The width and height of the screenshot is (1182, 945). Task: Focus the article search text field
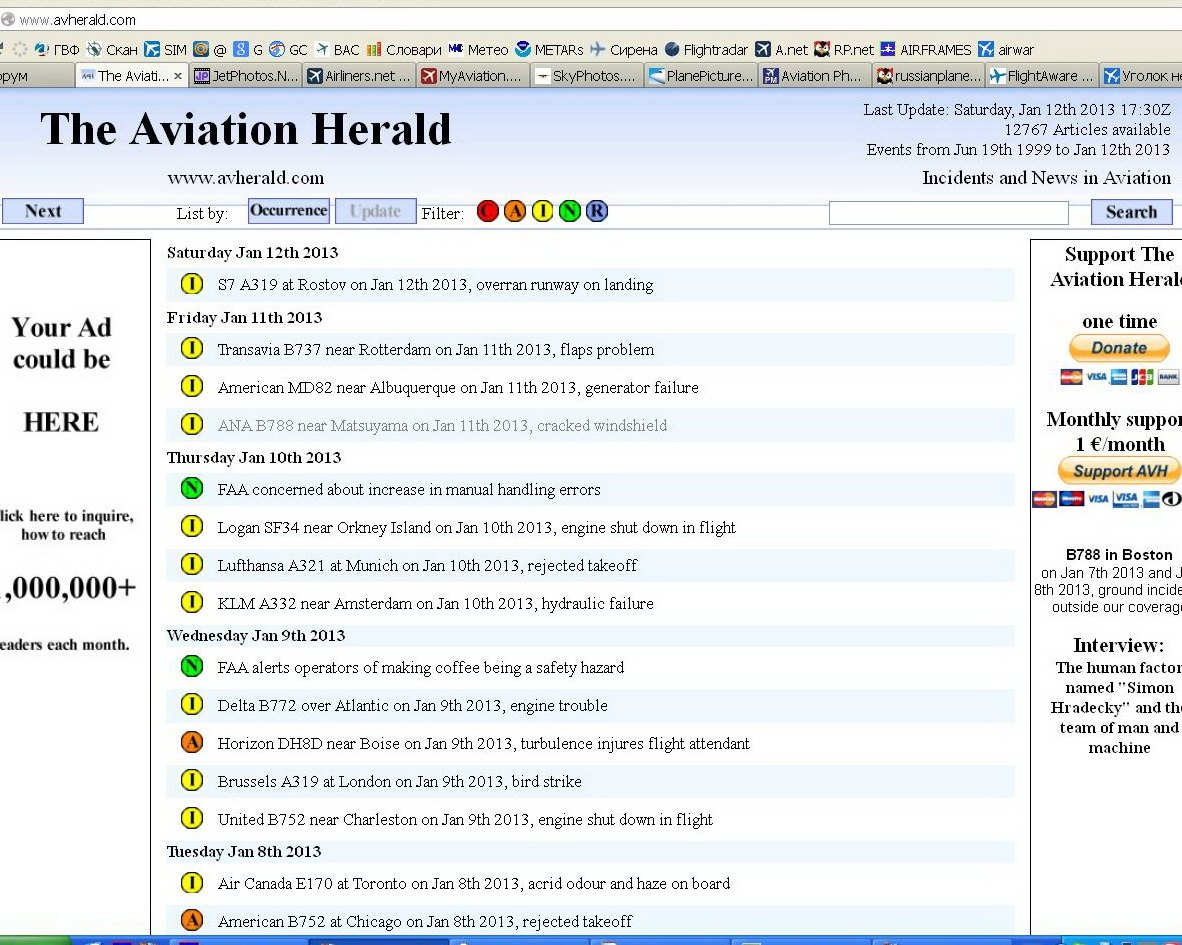point(948,213)
